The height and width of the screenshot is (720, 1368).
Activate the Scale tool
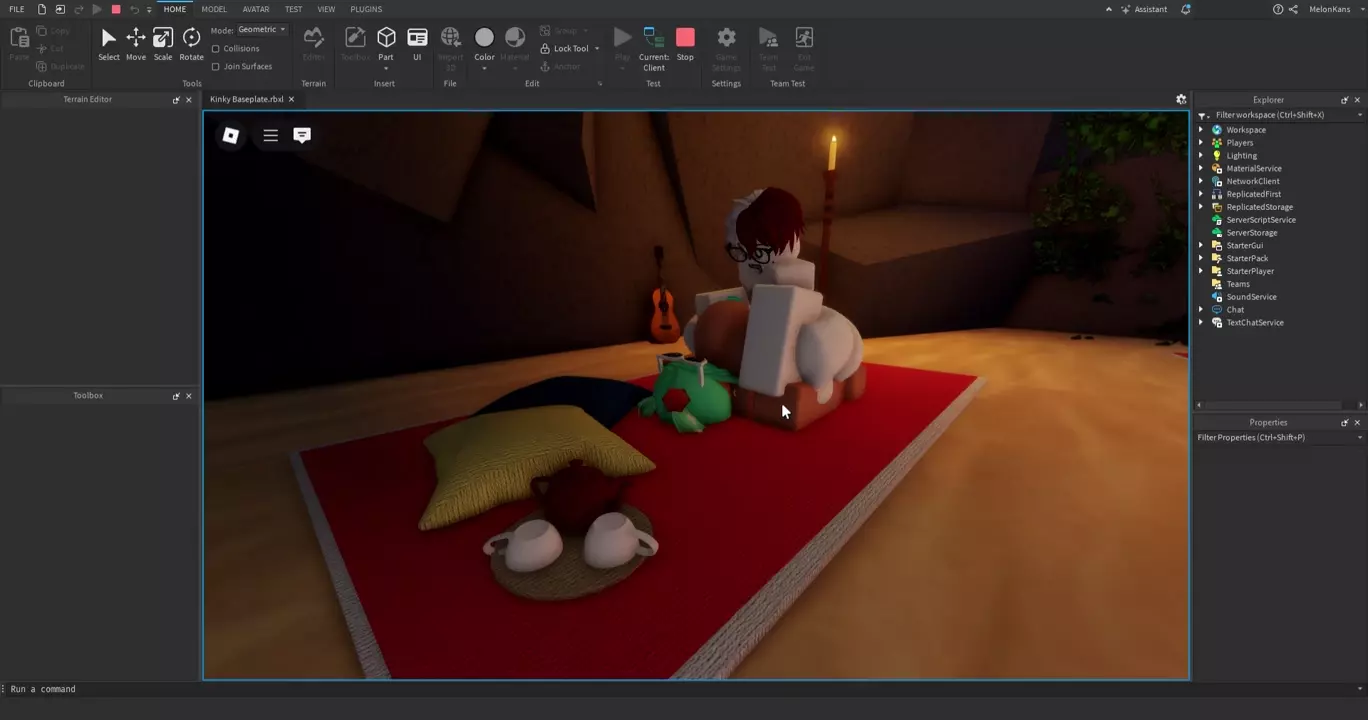click(162, 43)
